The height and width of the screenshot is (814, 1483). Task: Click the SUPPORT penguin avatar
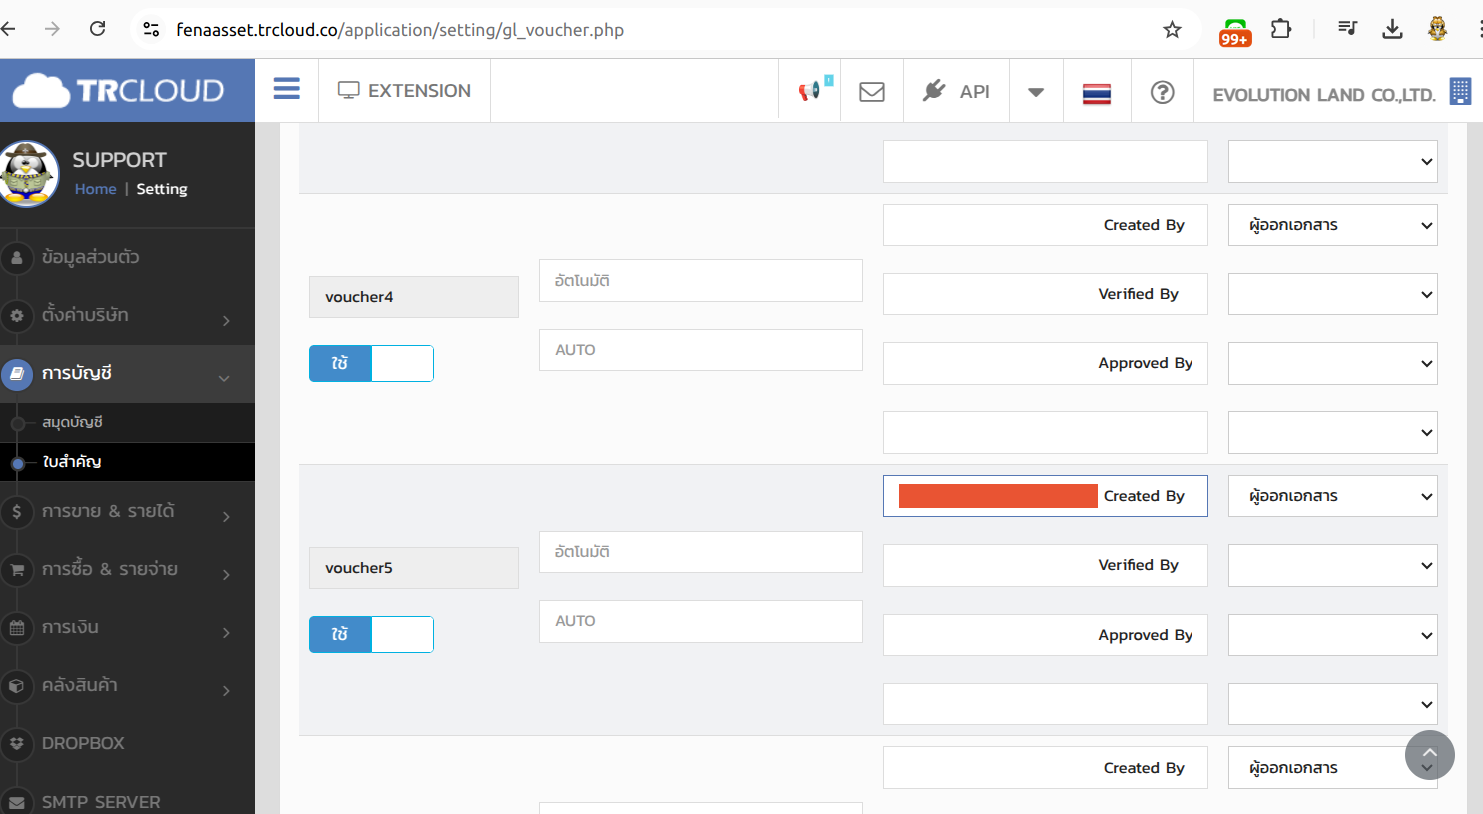pyautogui.click(x=29, y=173)
